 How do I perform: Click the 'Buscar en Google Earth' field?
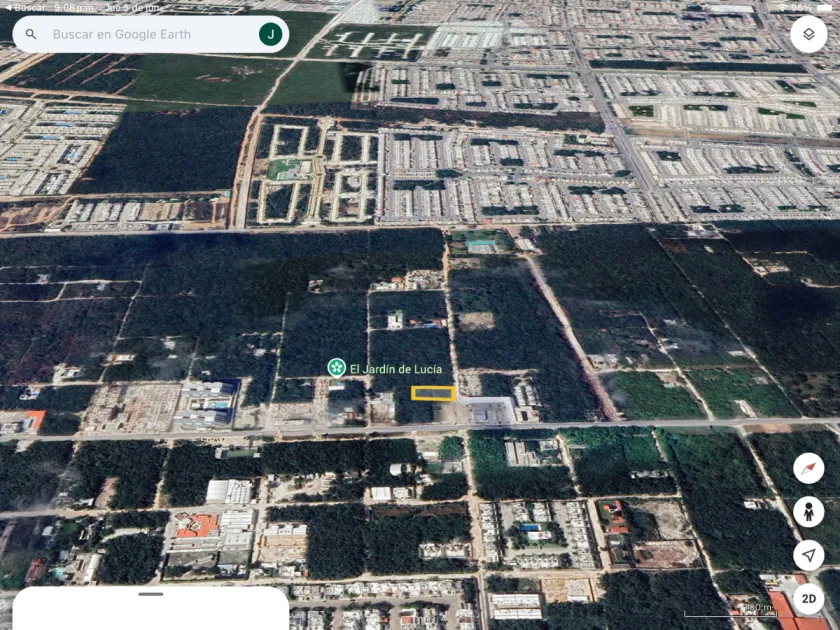(150, 34)
